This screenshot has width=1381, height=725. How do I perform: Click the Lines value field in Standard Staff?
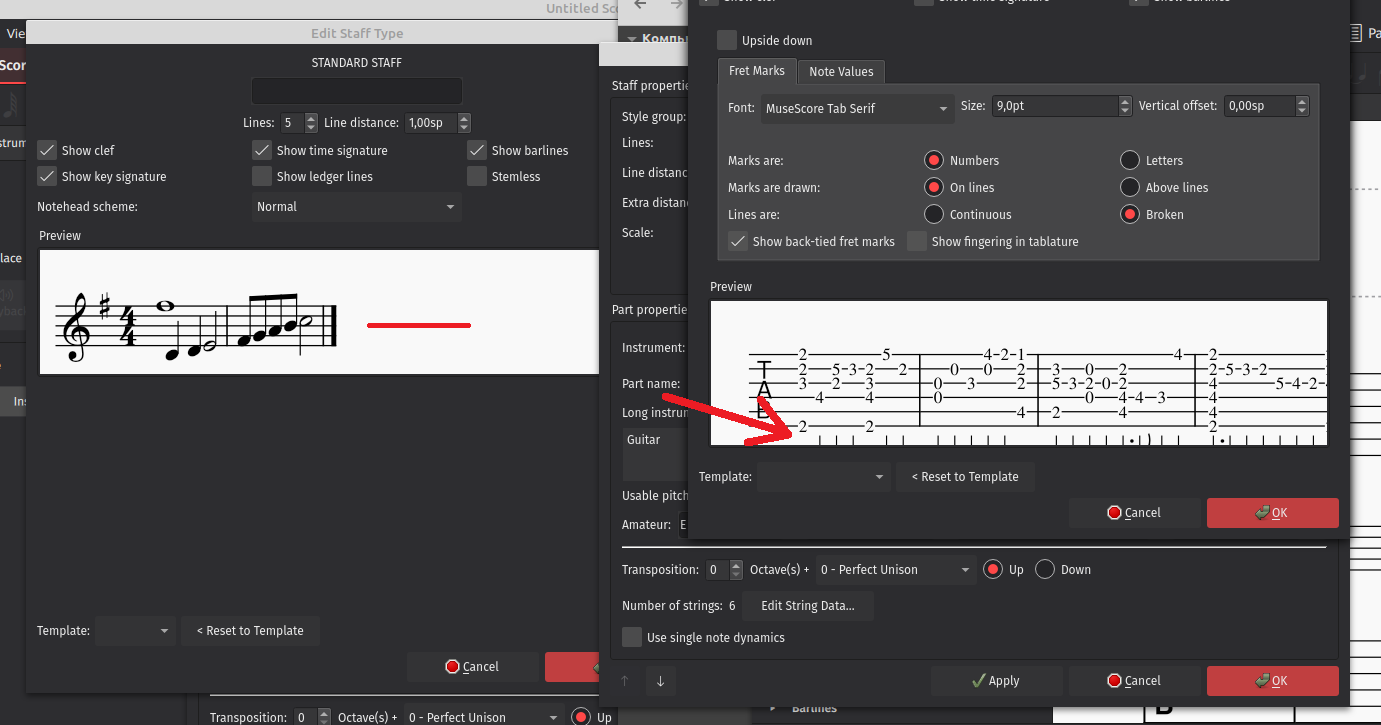tap(292, 123)
